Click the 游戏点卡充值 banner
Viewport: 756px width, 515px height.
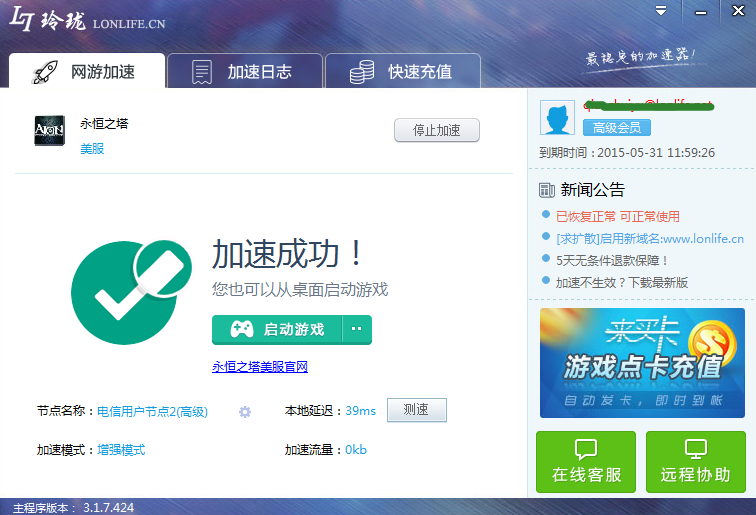point(642,363)
